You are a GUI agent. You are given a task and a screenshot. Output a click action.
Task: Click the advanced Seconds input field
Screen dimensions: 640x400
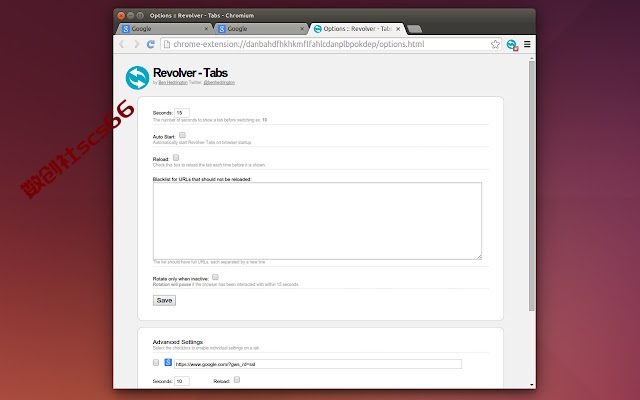pyautogui.click(x=182, y=381)
